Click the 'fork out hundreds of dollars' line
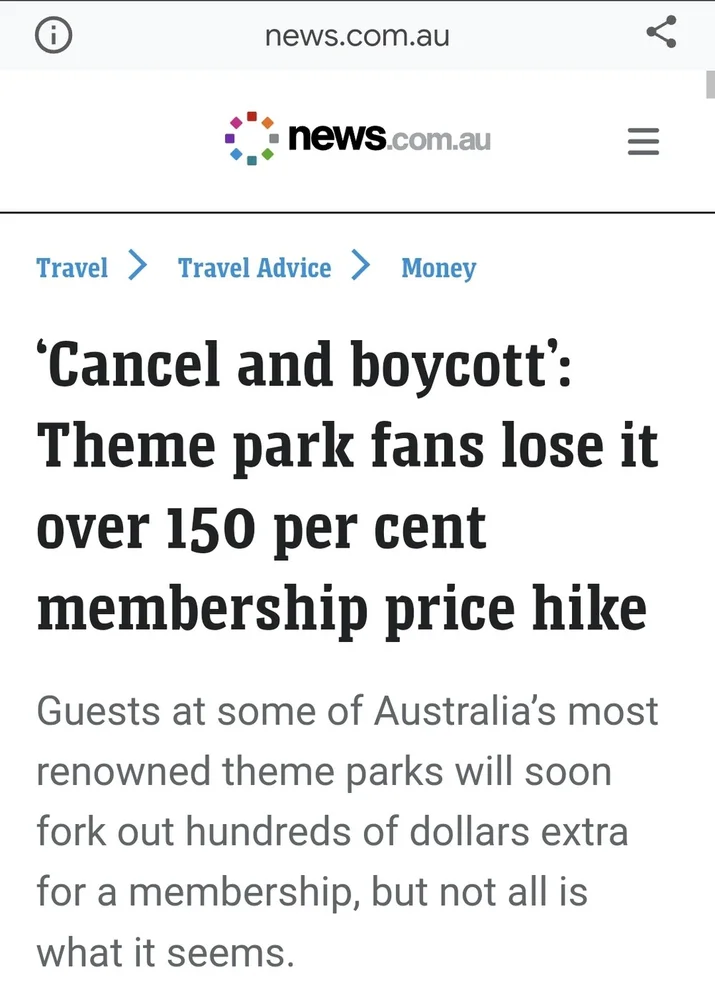Image resolution: width=715 pixels, height=1000 pixels. click(332, 832)
